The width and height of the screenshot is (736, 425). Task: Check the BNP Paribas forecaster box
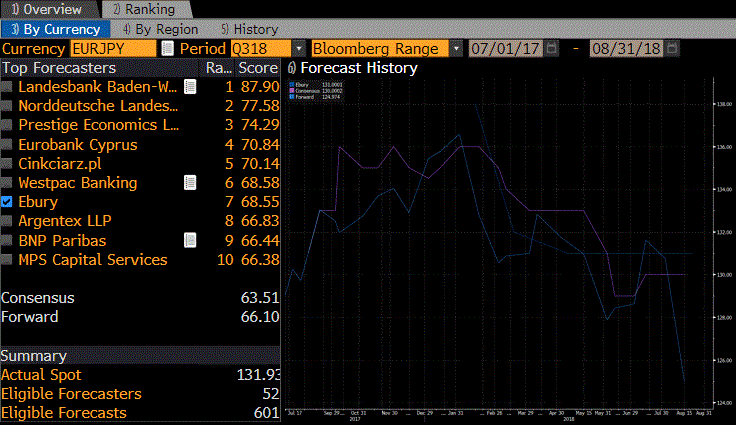[x=7, y=240]
